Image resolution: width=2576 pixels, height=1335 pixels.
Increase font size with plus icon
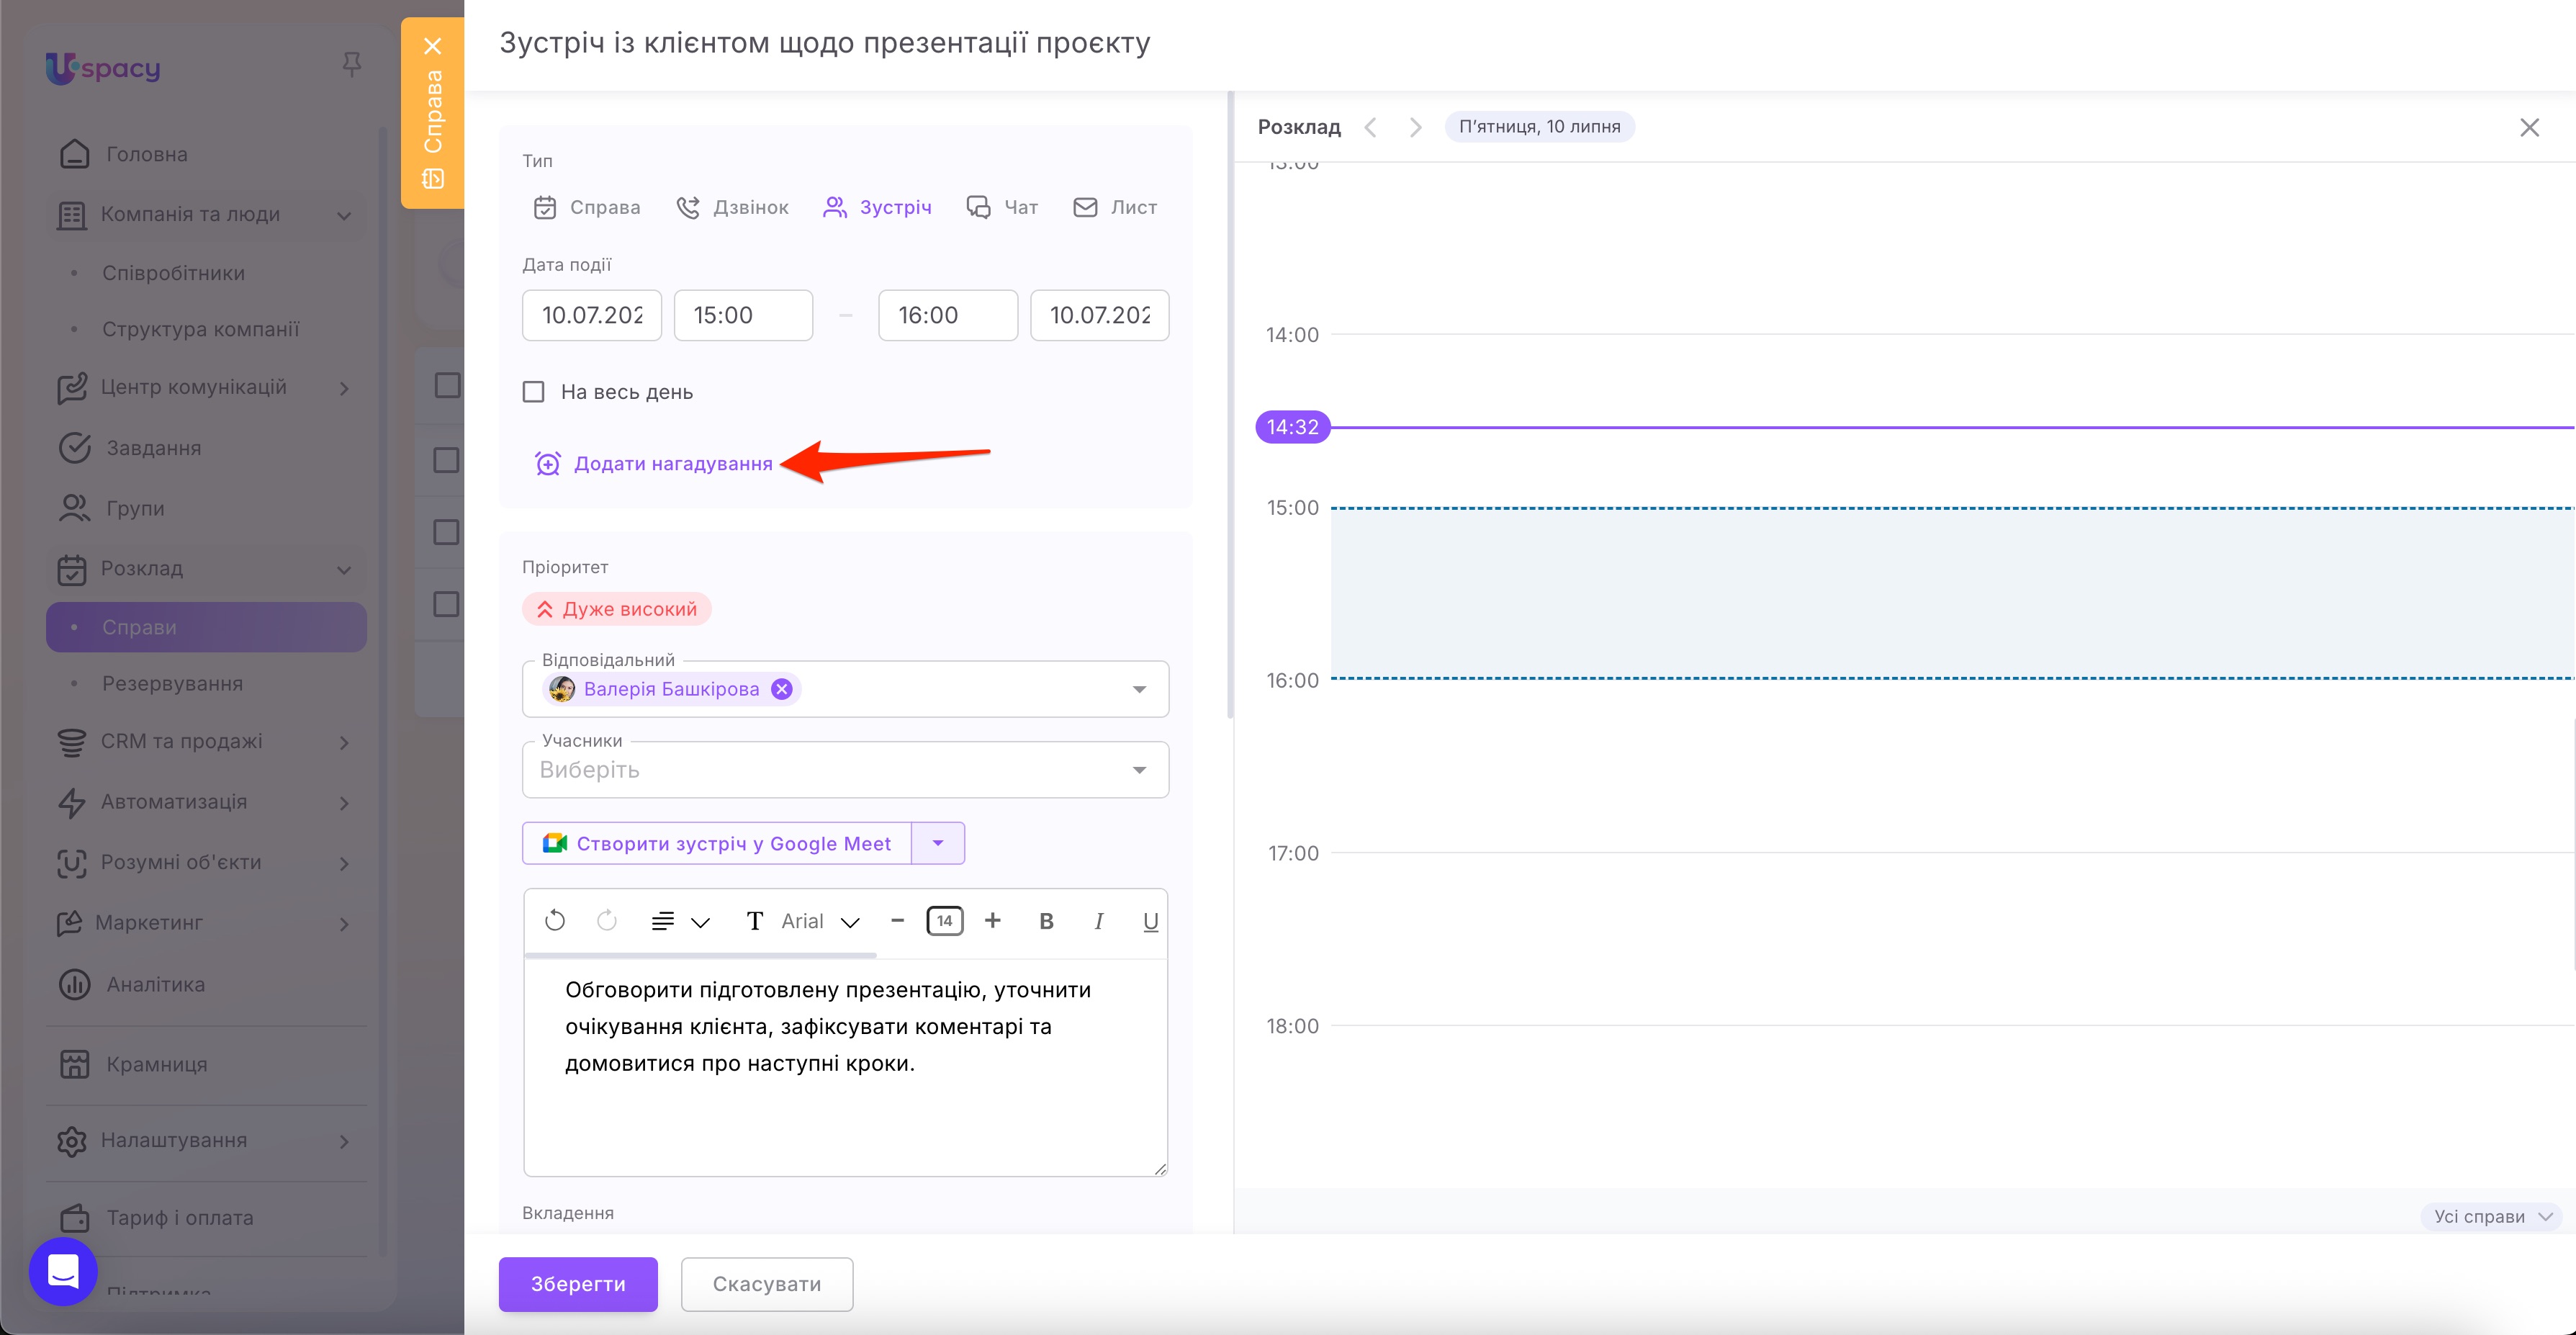[x=992, y=920]
